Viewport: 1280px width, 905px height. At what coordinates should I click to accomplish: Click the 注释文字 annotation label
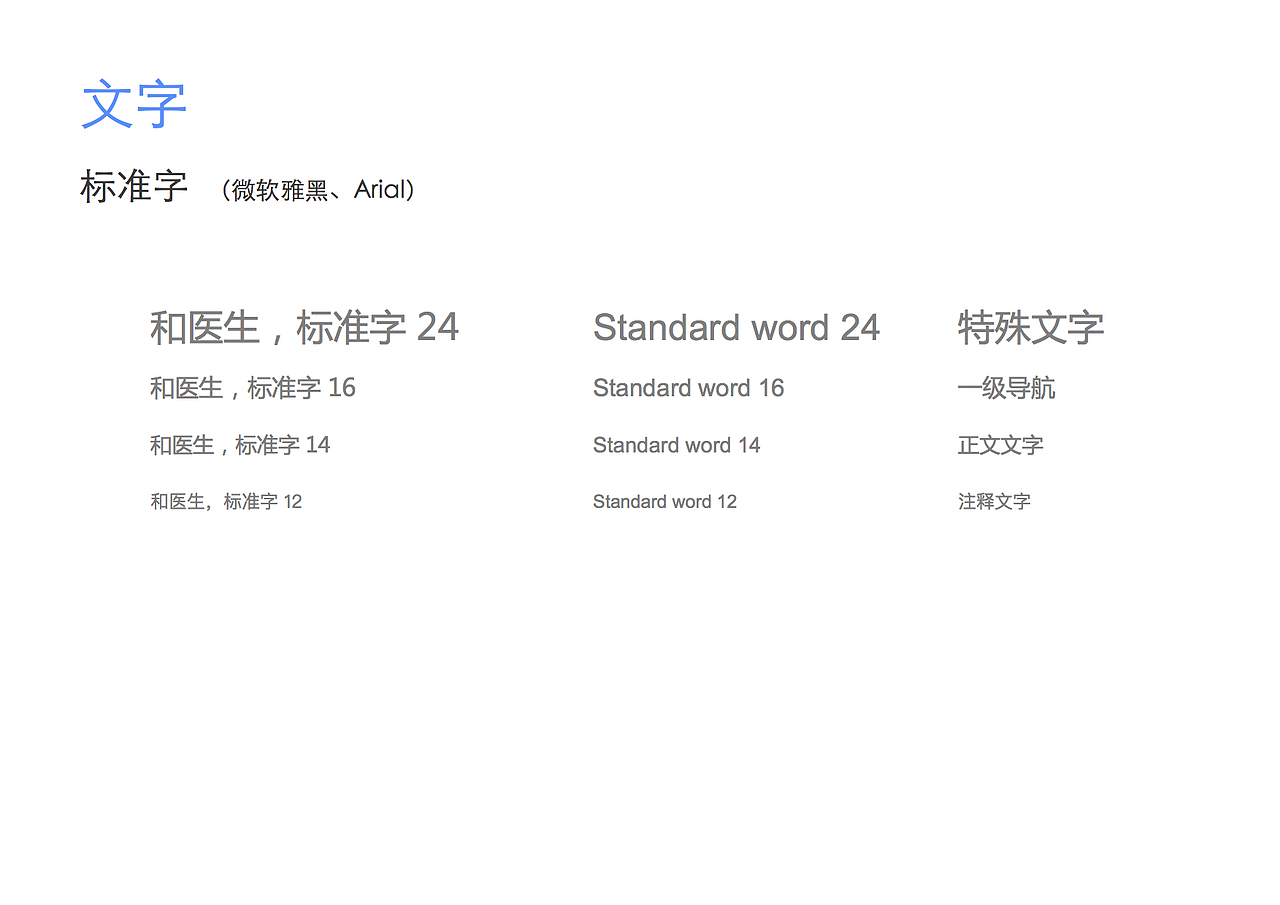pos(993,501)
